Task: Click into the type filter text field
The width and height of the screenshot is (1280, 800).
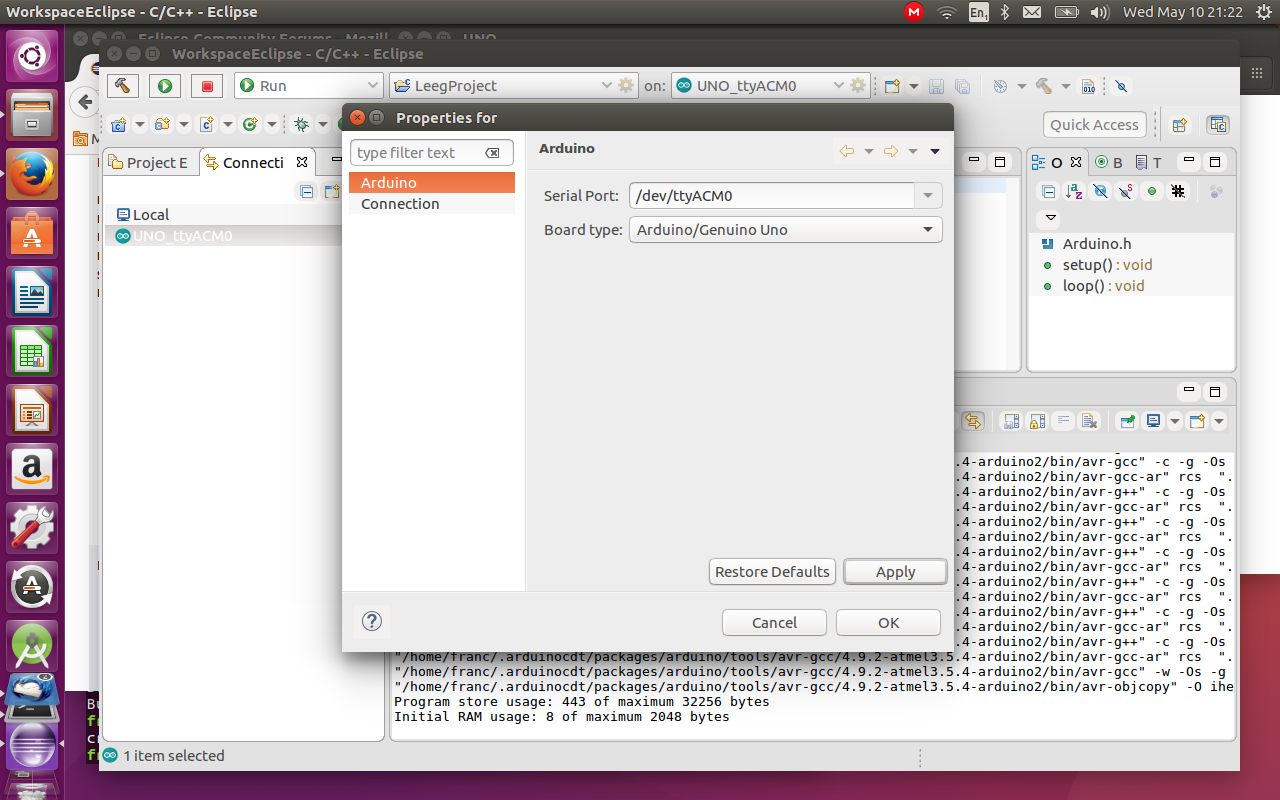Action: tap(418, 153)
